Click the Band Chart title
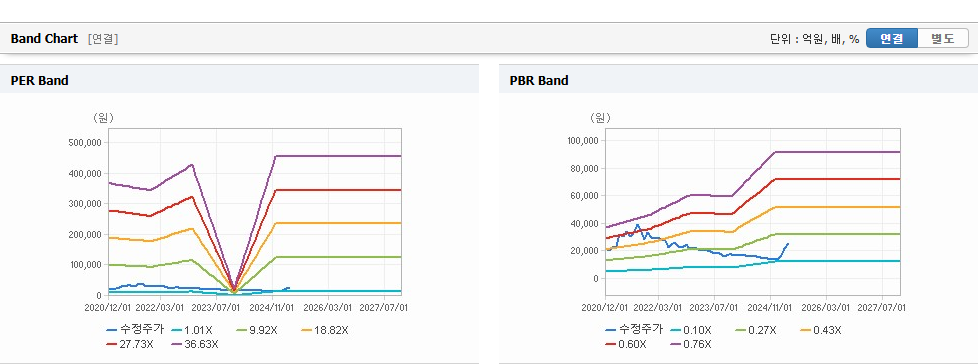The image size is (978, 364). [44, 39]
